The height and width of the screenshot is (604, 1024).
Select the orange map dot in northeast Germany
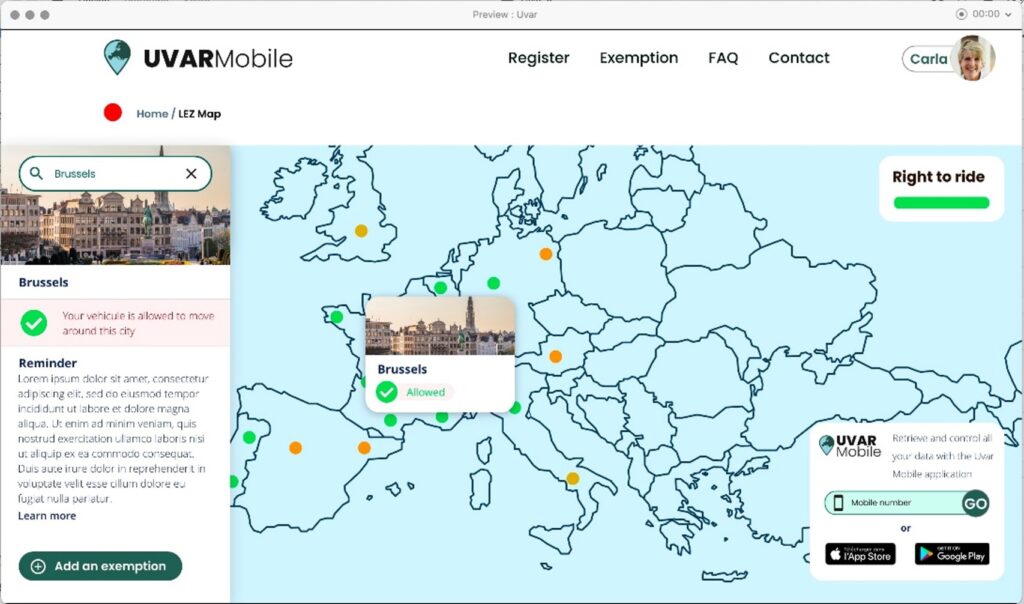tap(546, 254)
